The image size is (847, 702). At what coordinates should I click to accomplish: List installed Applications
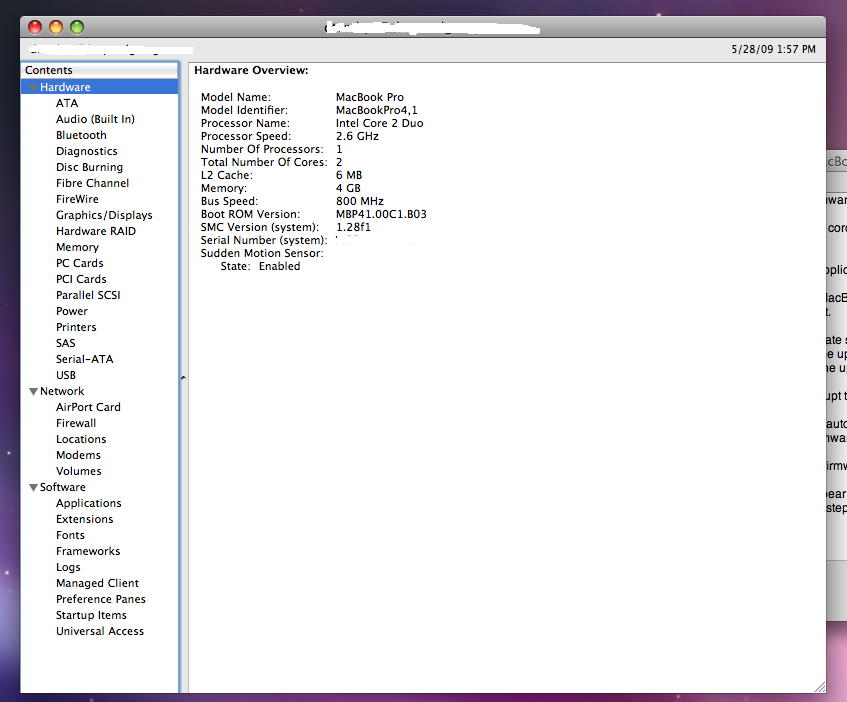[x=89, y=503]
